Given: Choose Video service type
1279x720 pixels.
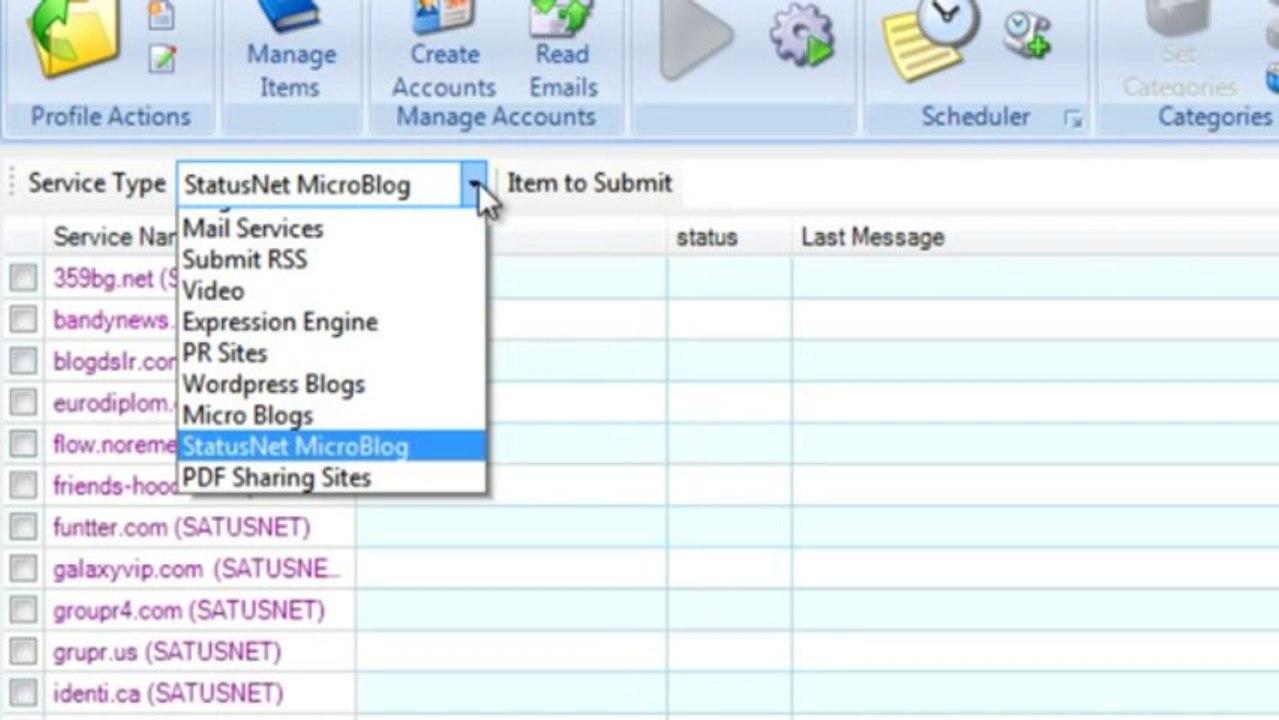Looking at the screenshot, I should pyautogui.click(x=213, y=291).
